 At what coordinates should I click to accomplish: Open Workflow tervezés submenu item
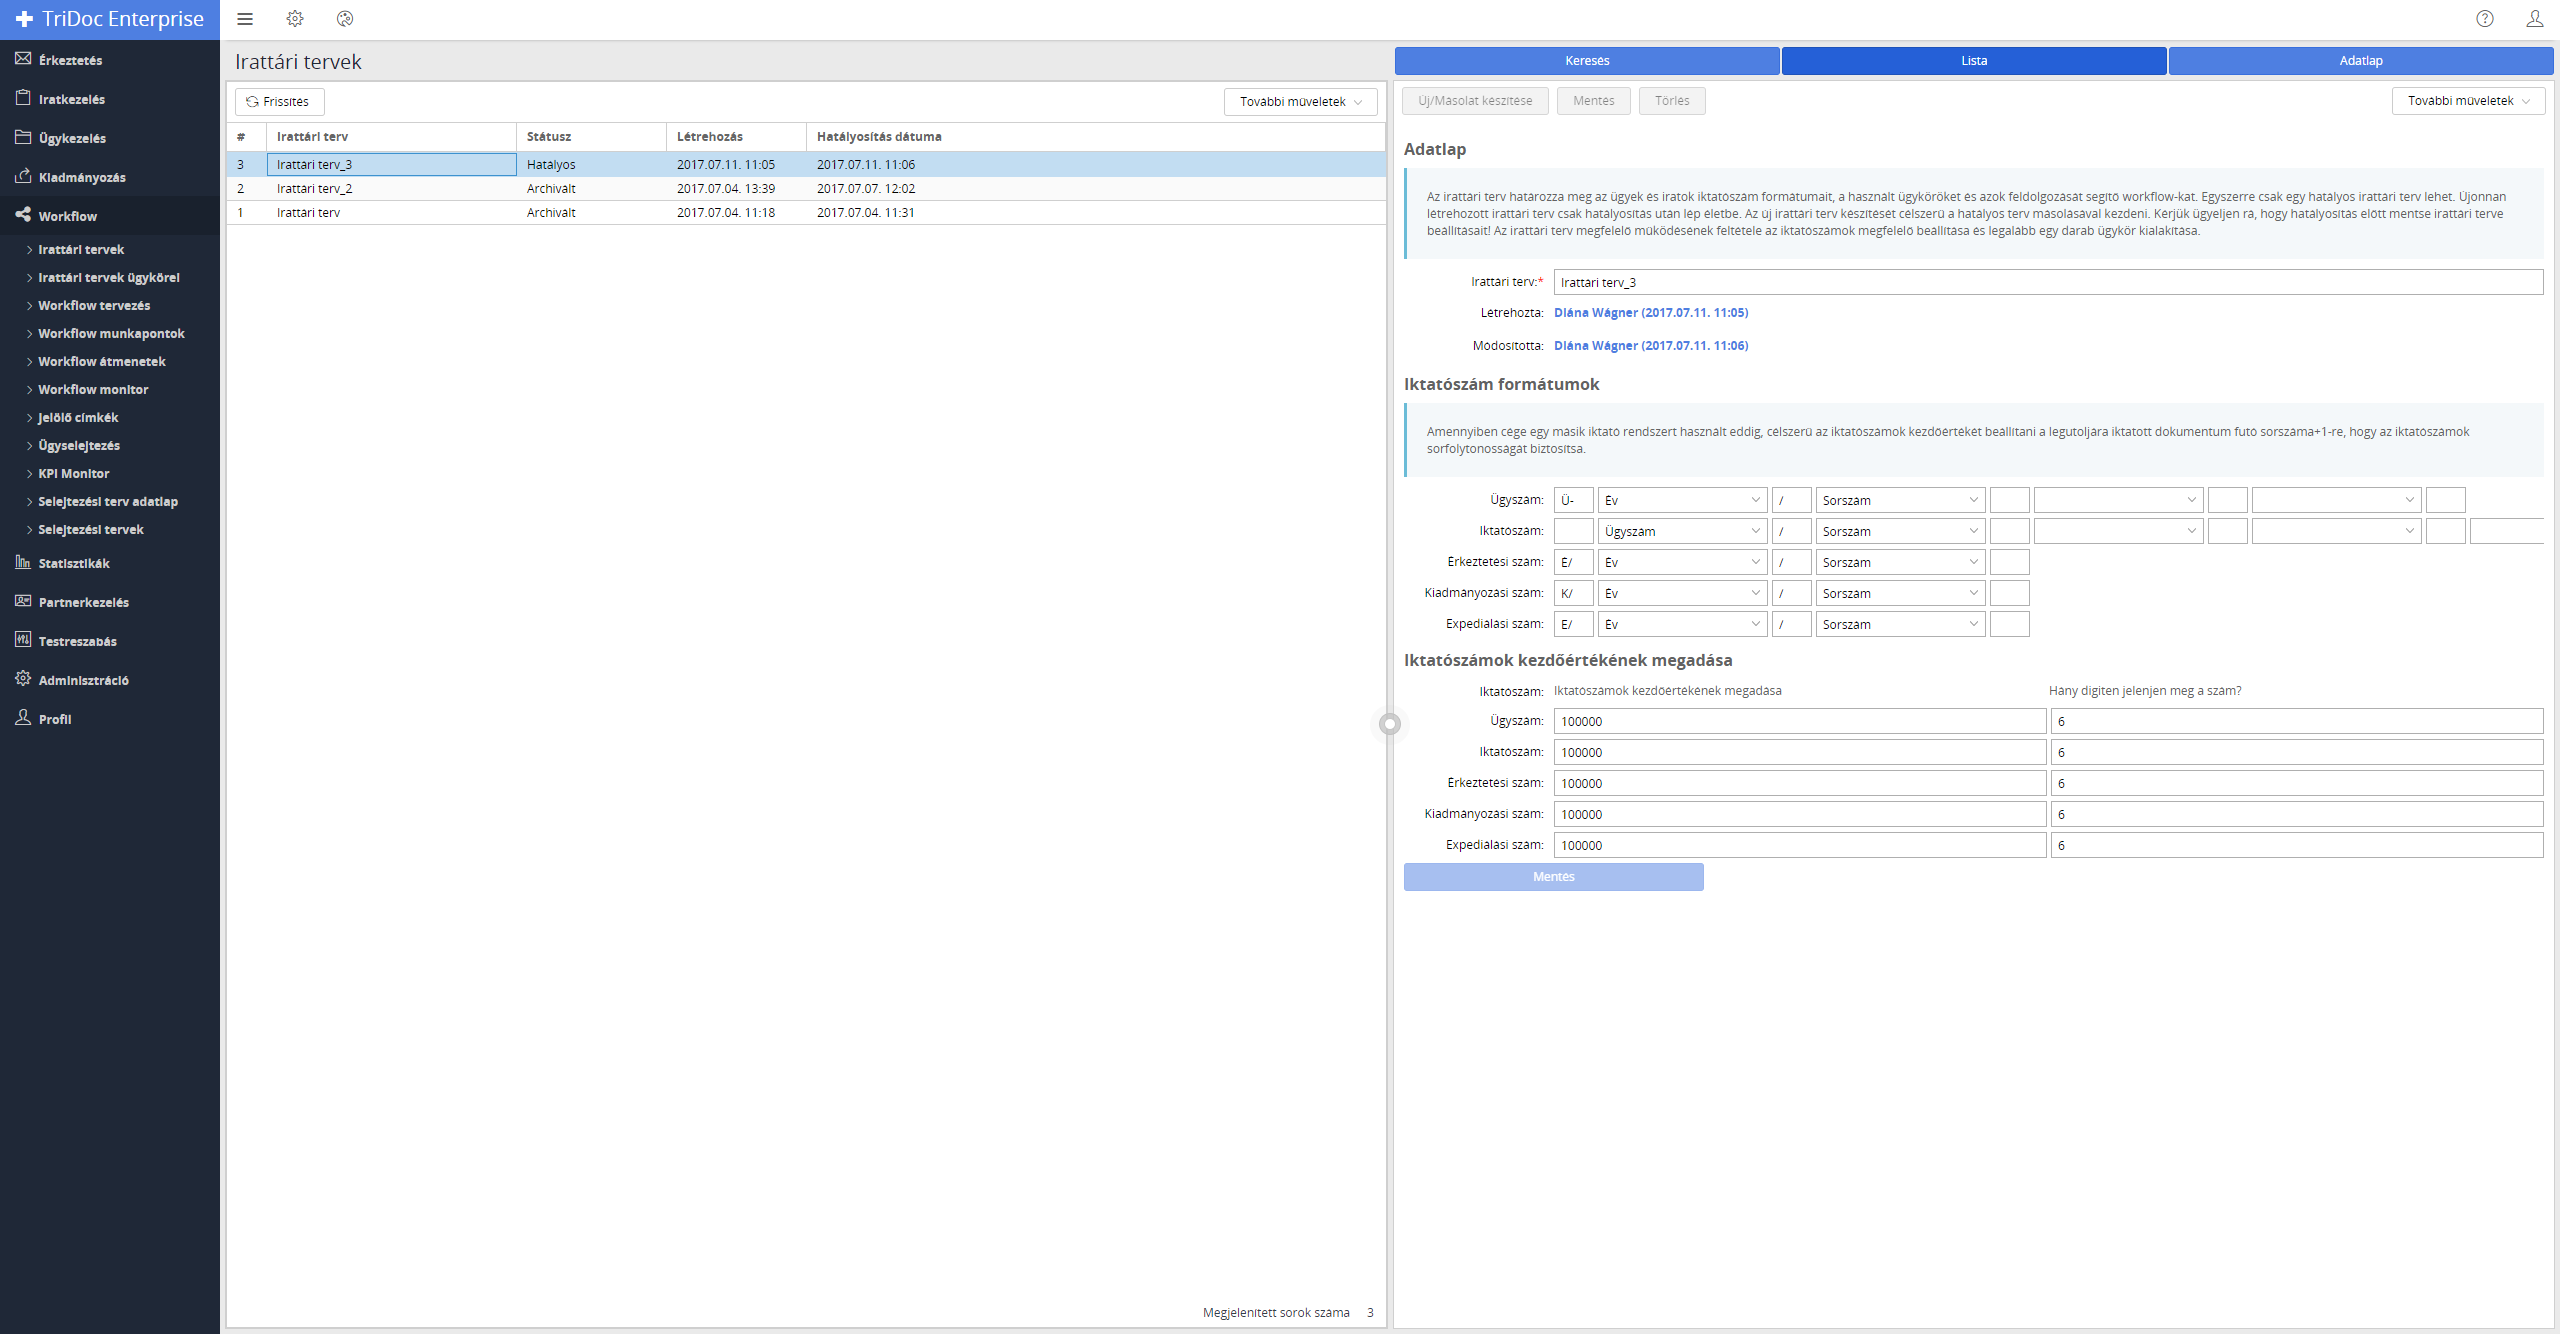[x=94, y=306]
